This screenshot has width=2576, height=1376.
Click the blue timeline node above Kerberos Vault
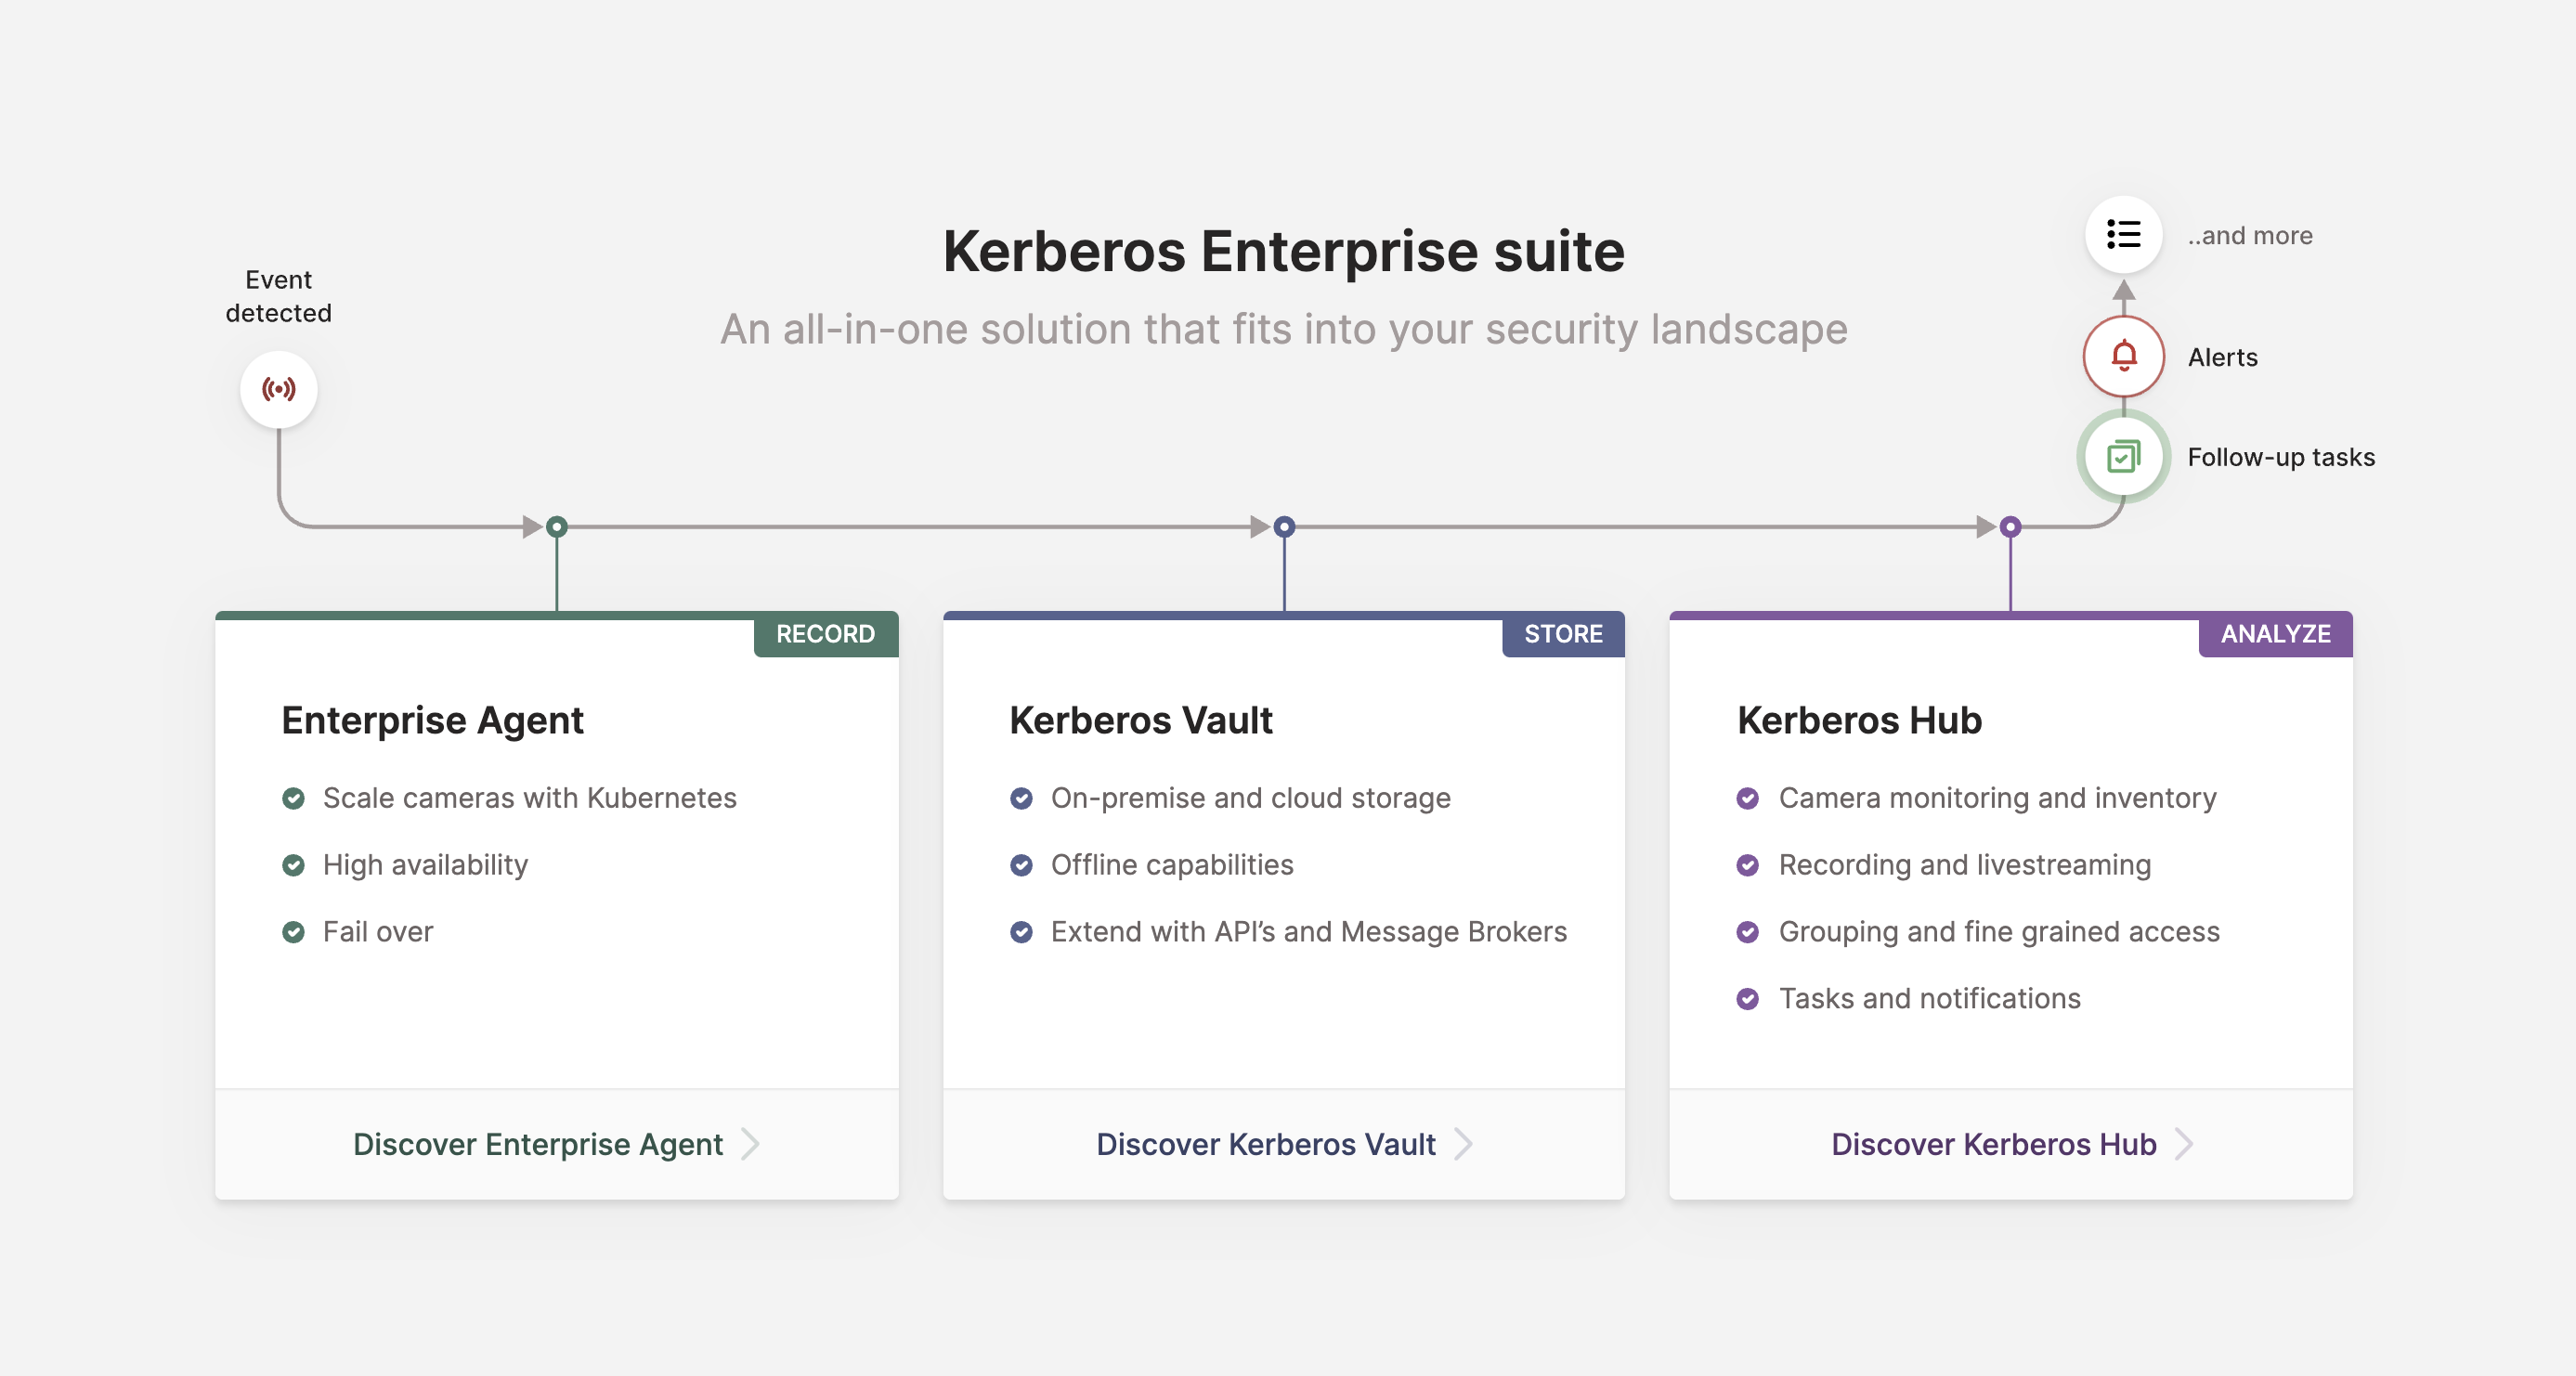click(1284, 527)
